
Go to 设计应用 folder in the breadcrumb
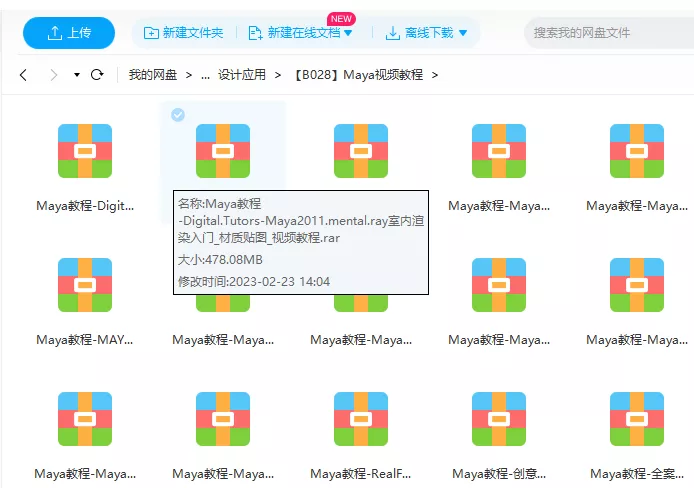click(242, 75)
